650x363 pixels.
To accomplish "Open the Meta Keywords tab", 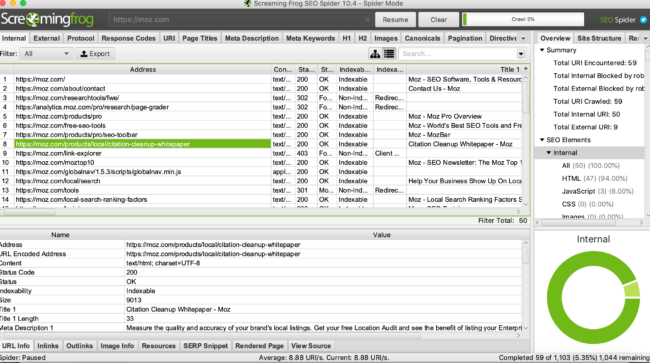I will pos(310,38).
